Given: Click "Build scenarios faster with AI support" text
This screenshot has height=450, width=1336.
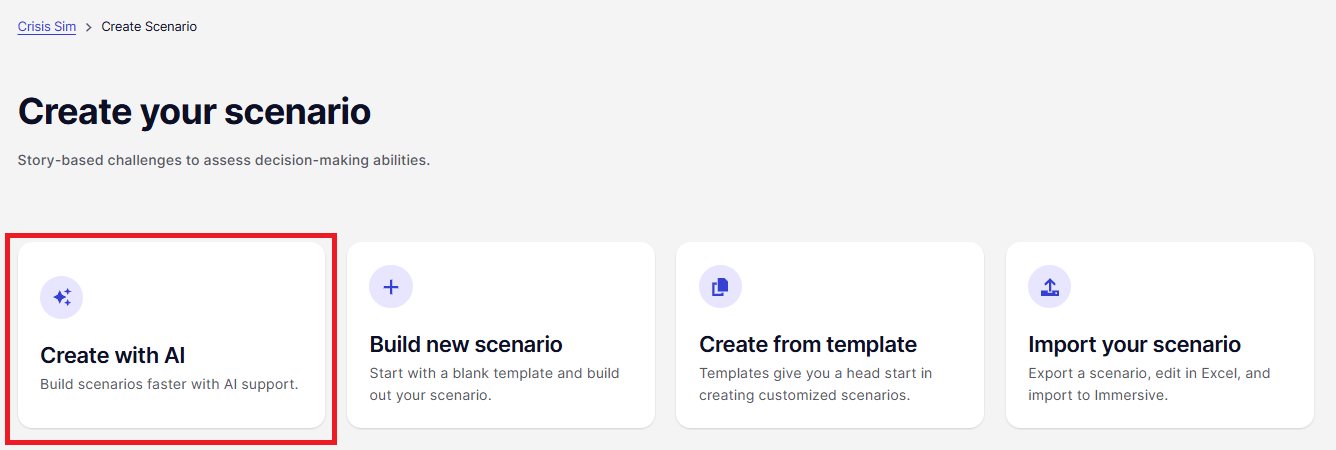Looking at the screenshot, I should [169, 384].
